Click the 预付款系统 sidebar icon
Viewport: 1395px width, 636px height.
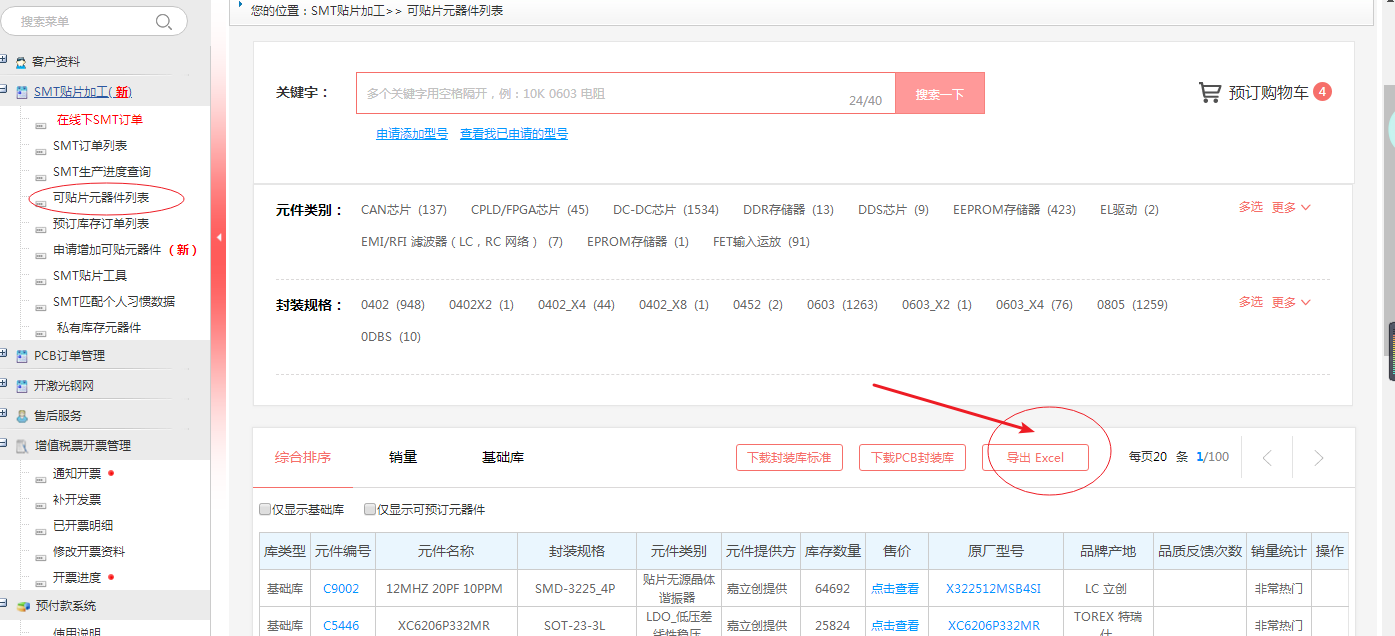point(21,606)
